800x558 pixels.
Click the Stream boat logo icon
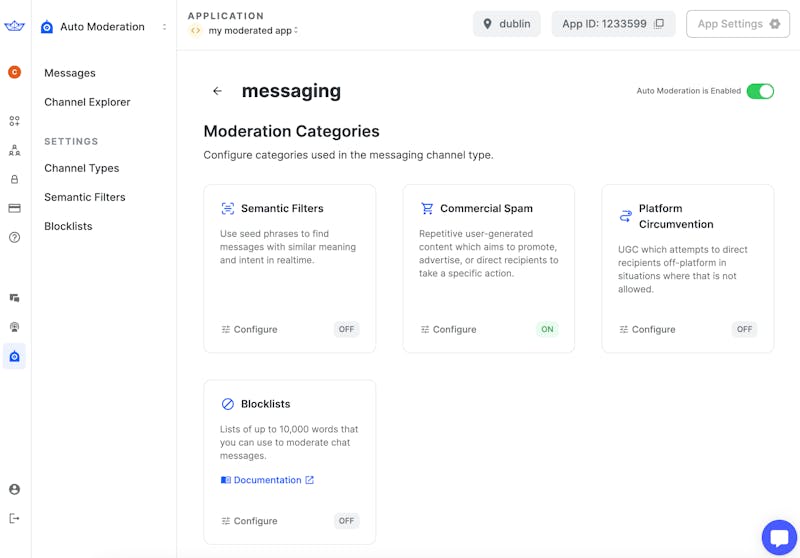pos(14,26)
